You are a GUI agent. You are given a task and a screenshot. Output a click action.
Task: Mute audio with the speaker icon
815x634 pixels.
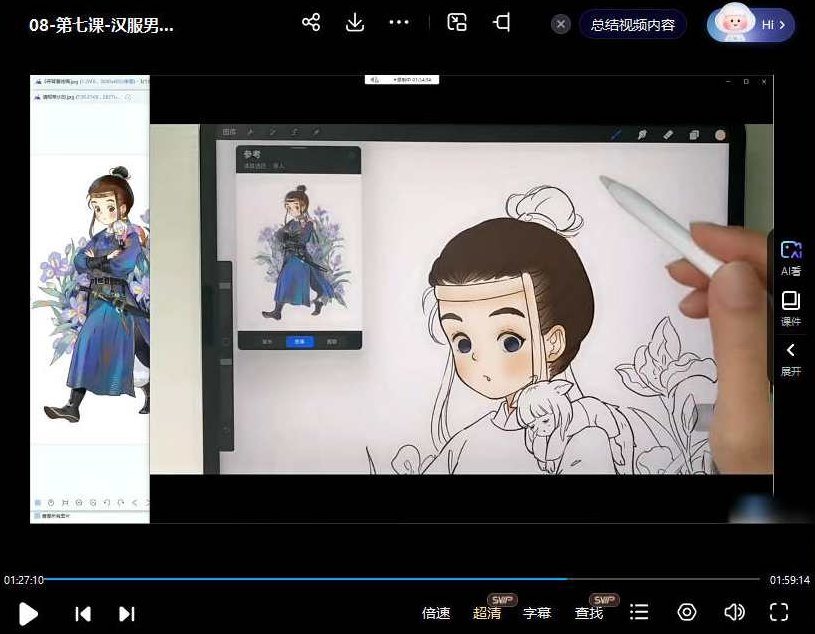[x=734, y=612]
